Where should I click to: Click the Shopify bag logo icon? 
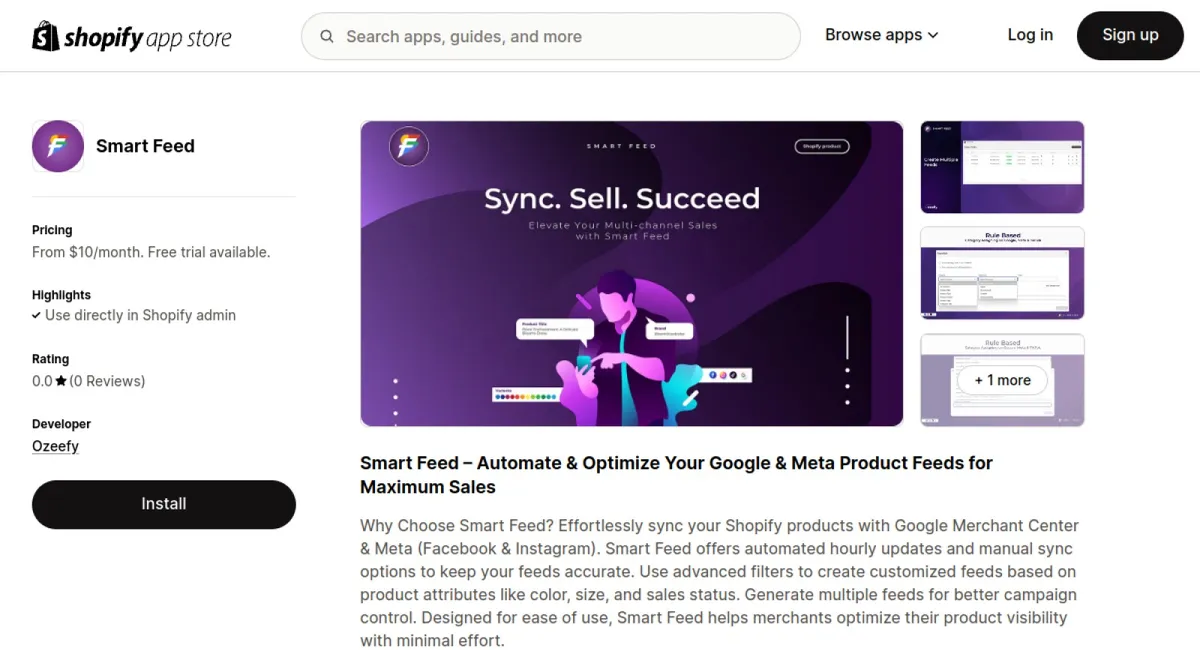(x=46, y=36)
